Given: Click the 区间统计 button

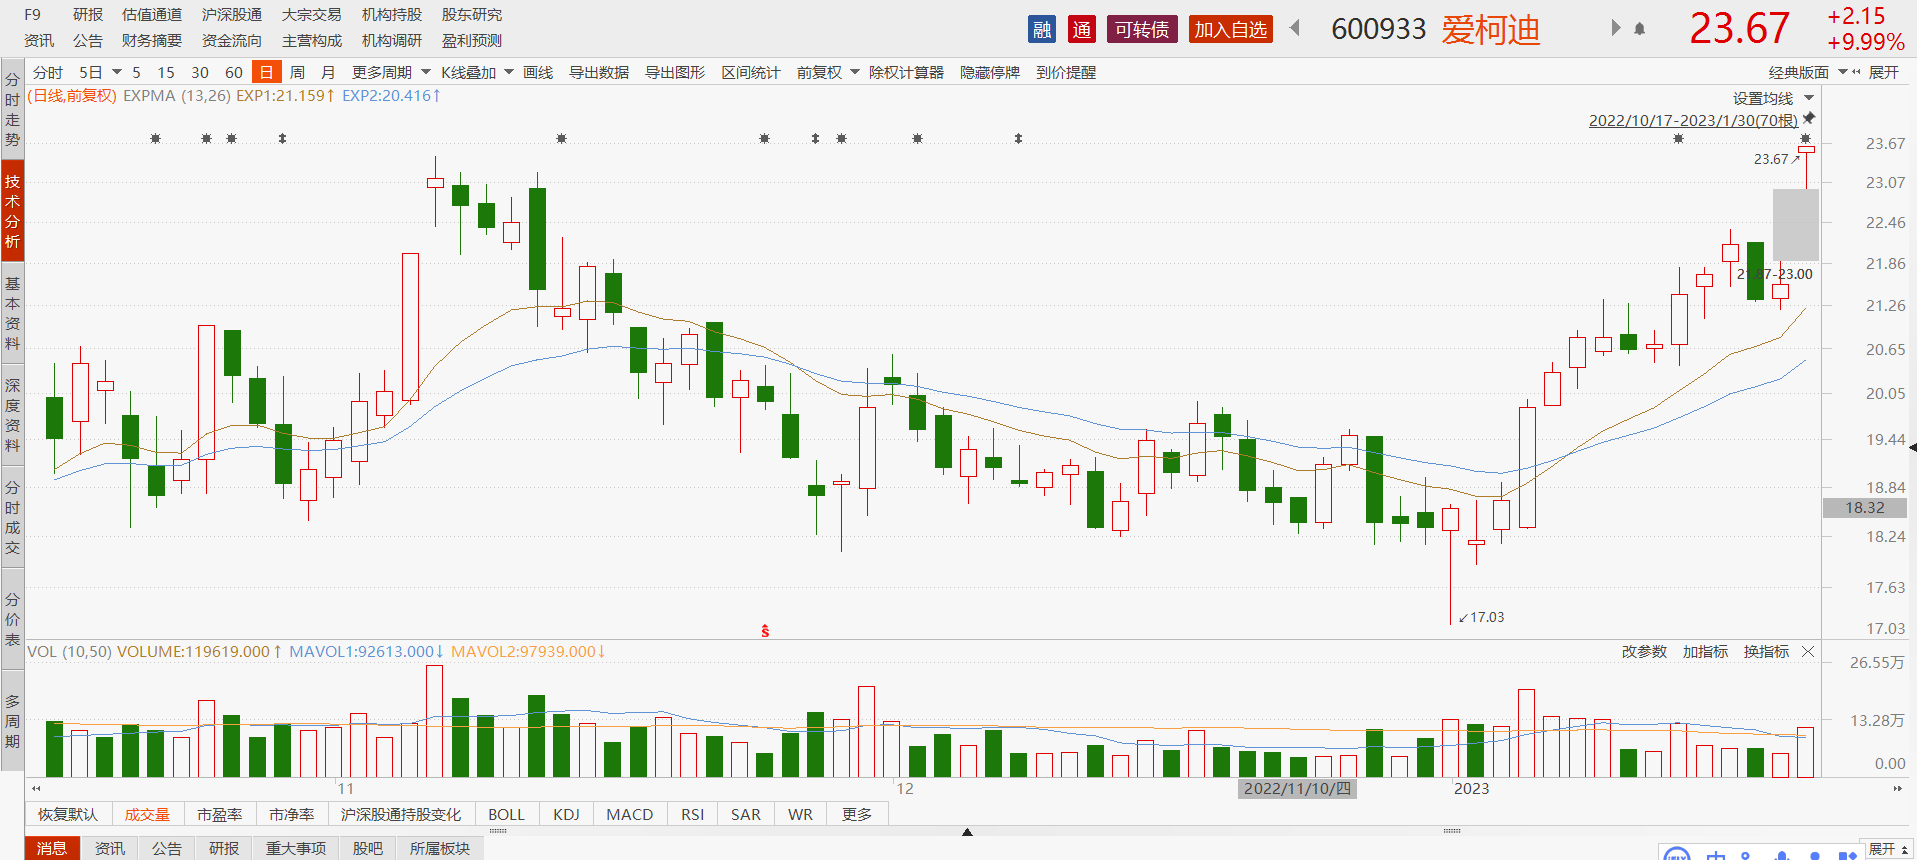Looking at the screenshot, I should pos(751,72).
